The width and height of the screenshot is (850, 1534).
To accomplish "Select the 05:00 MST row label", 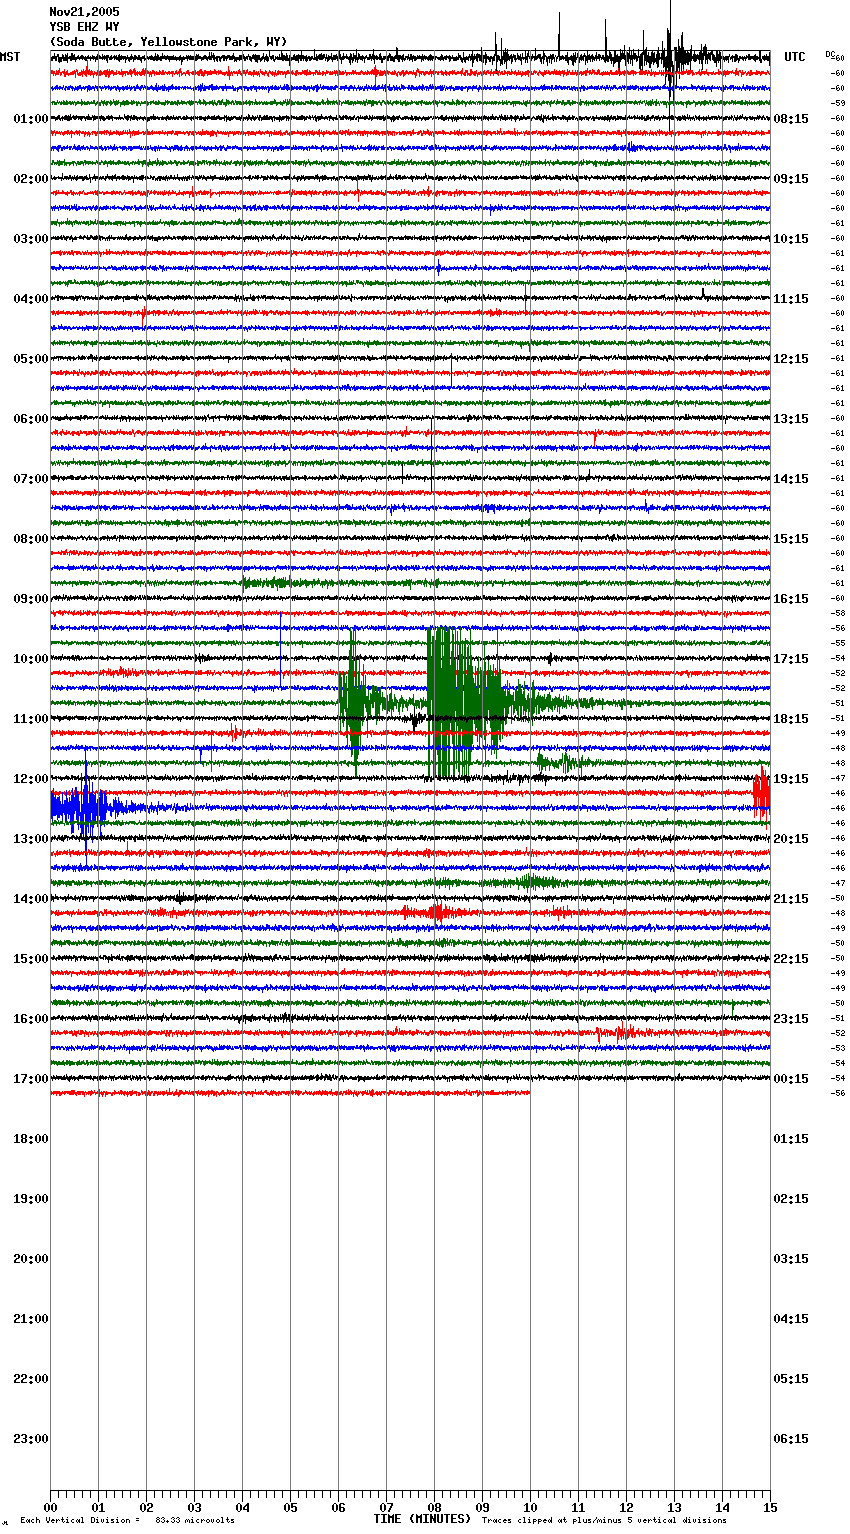I will click(x=31, y=359).
